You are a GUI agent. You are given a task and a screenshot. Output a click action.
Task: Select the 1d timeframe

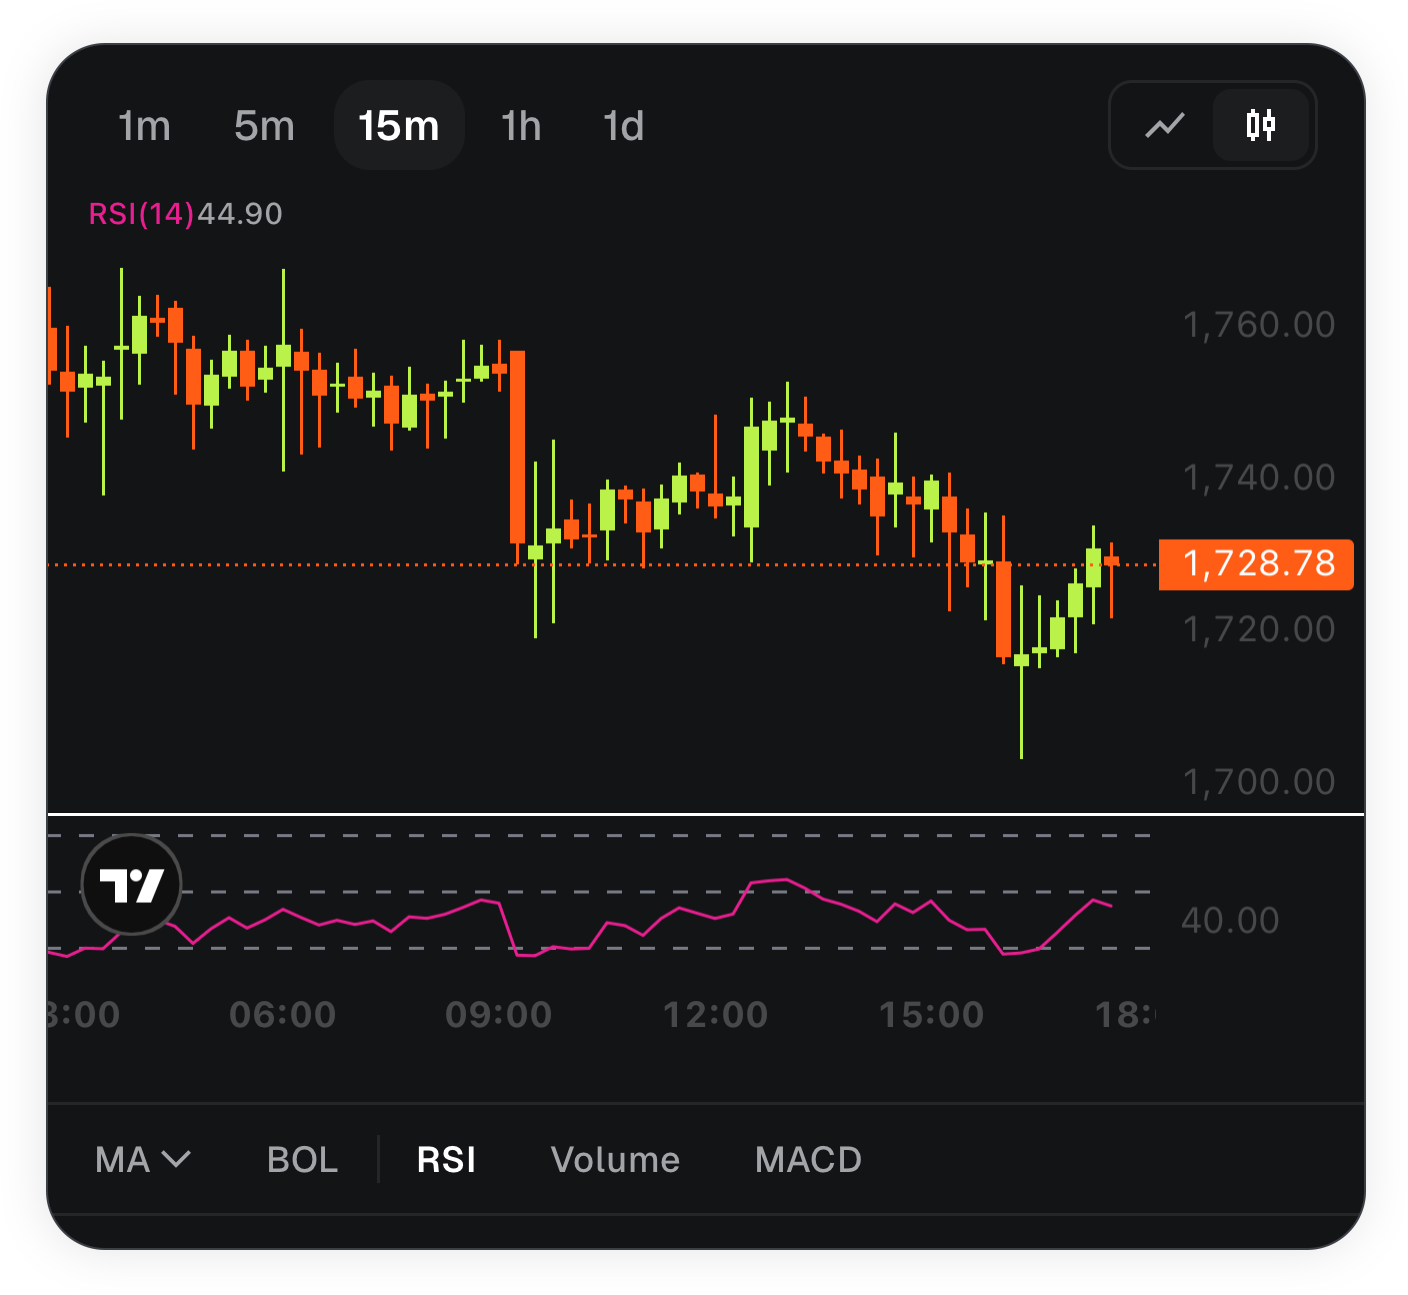click(x=623, y=126)
